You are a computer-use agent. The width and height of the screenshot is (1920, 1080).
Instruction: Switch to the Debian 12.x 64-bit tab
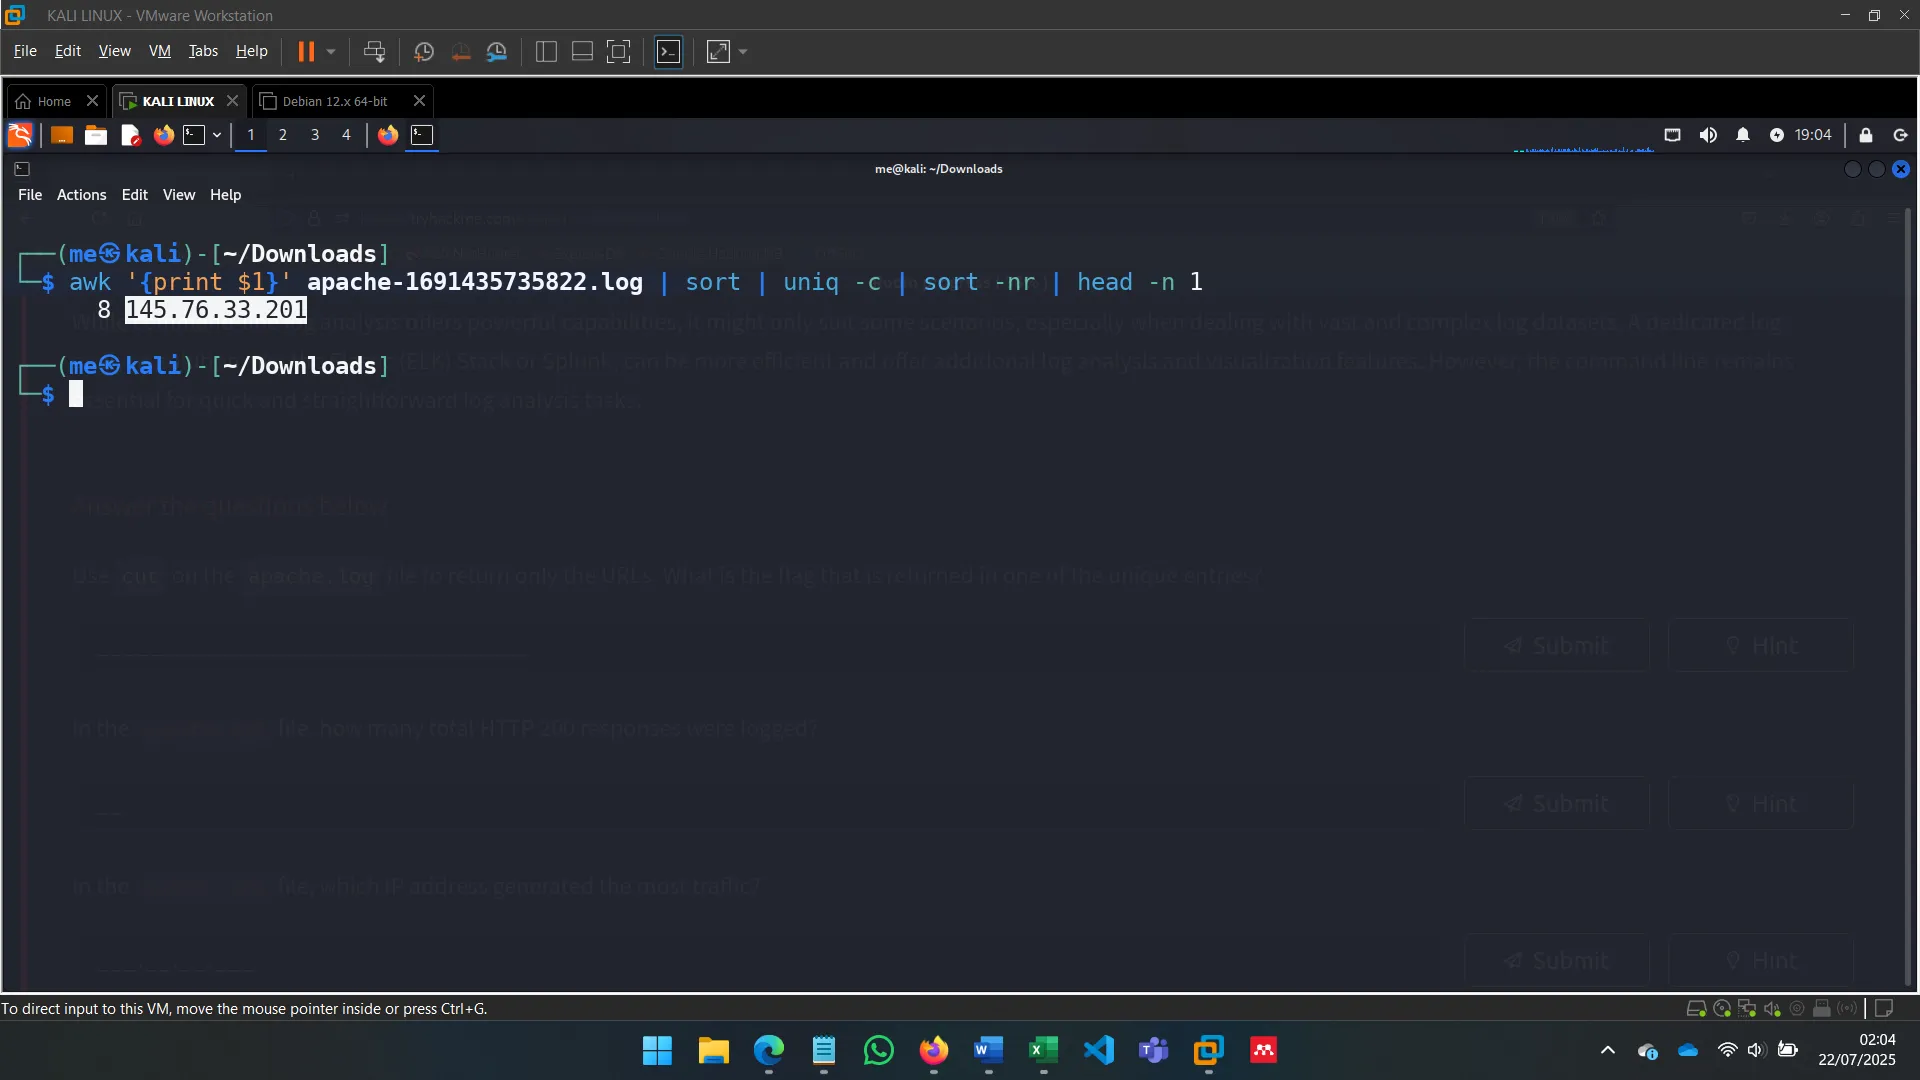coord(334,100)
